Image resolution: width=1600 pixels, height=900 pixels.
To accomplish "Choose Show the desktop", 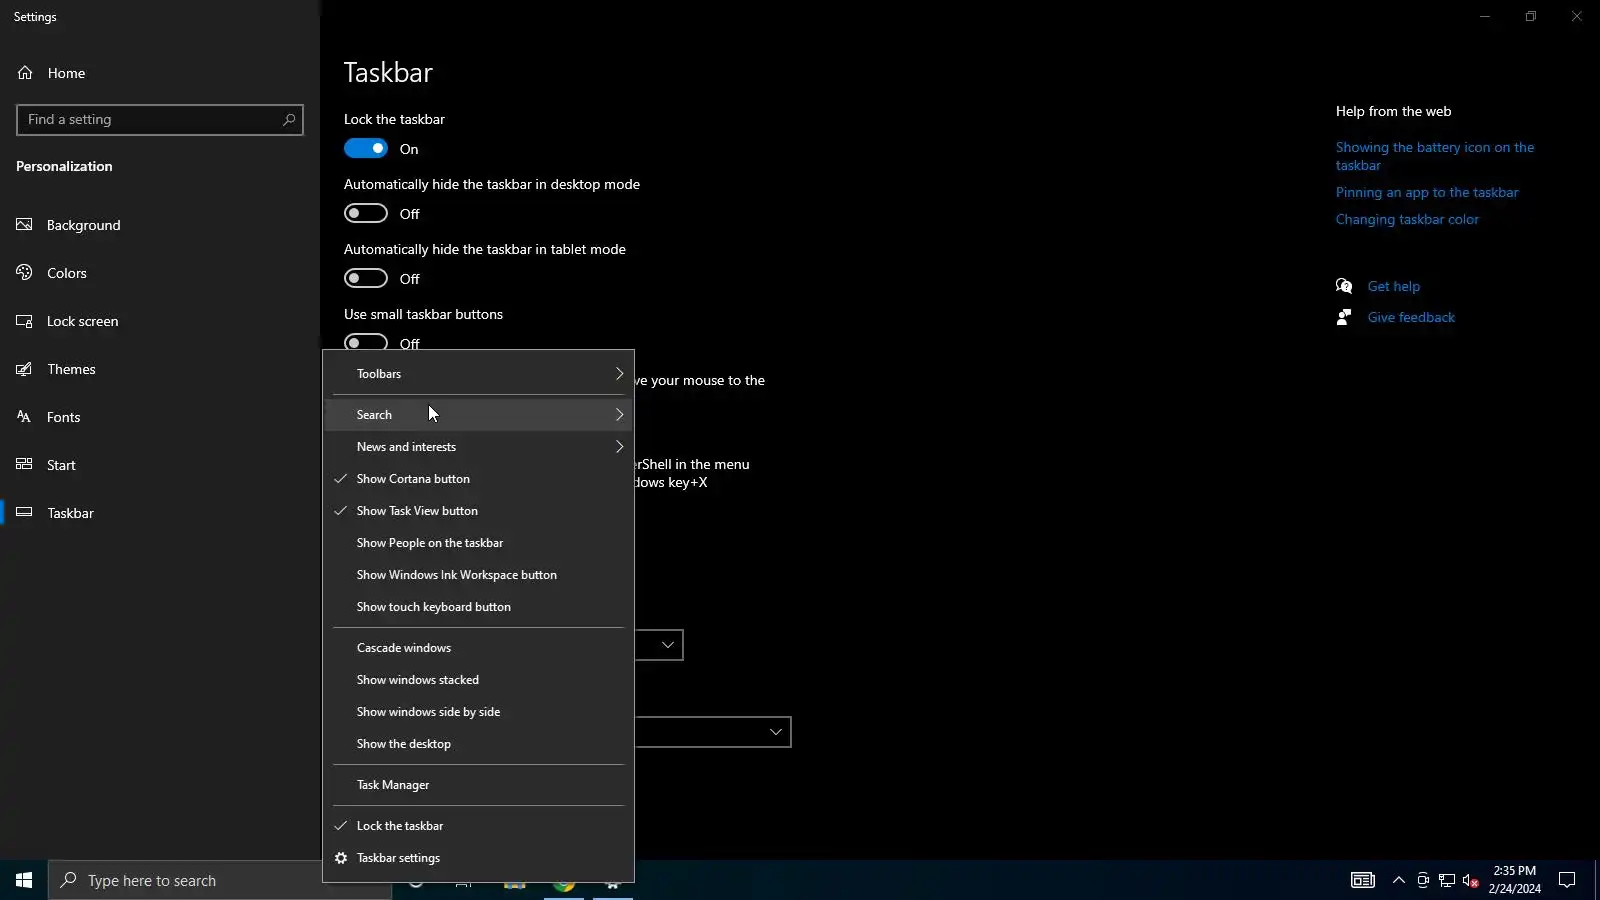I will click(x=479, y=744).
